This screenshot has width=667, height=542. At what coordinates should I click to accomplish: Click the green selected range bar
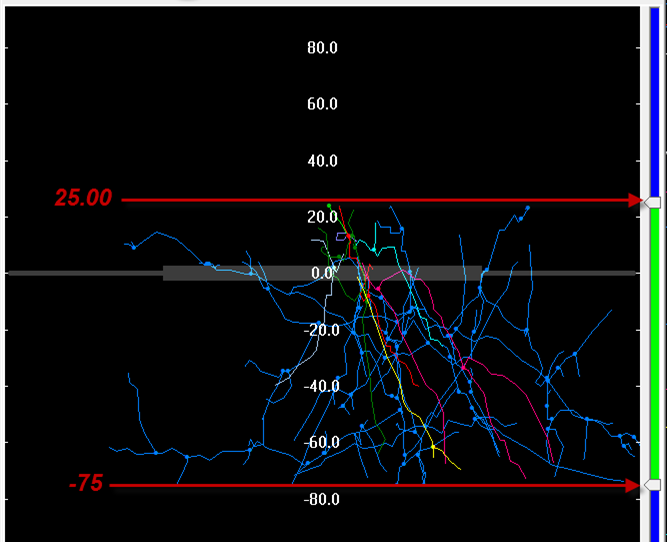[655, 340]
